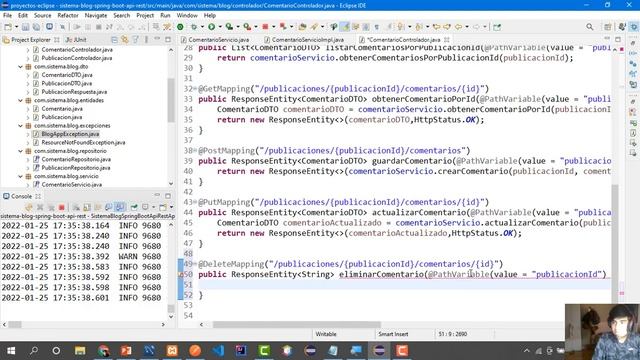640x360 pixels.
Task: Open File Explorer from taskbar
Action: tap(80, 351)
